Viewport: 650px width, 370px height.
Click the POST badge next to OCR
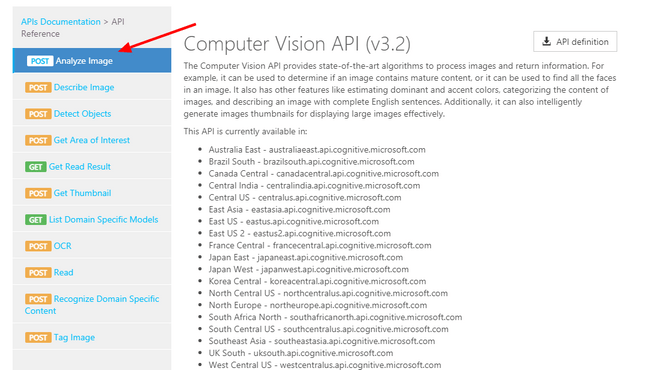click(38, 247)
